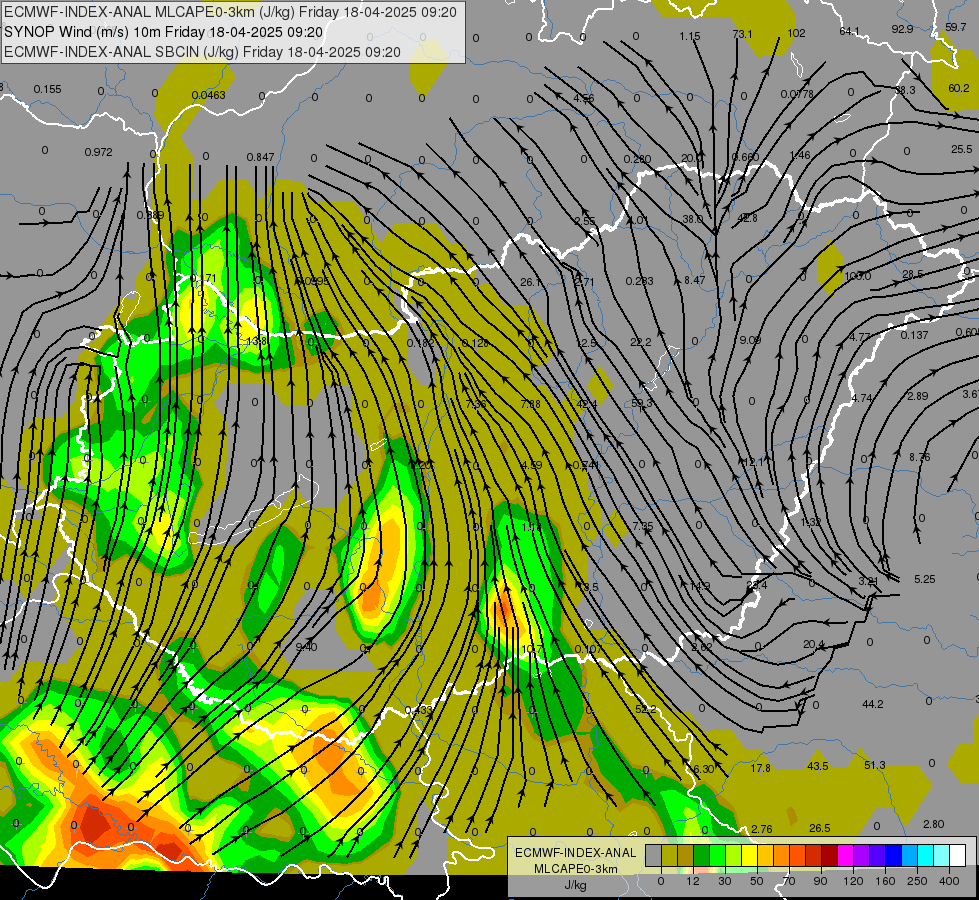
Task: Click the map value '0.155'
Action: click(x=47, y=89)
